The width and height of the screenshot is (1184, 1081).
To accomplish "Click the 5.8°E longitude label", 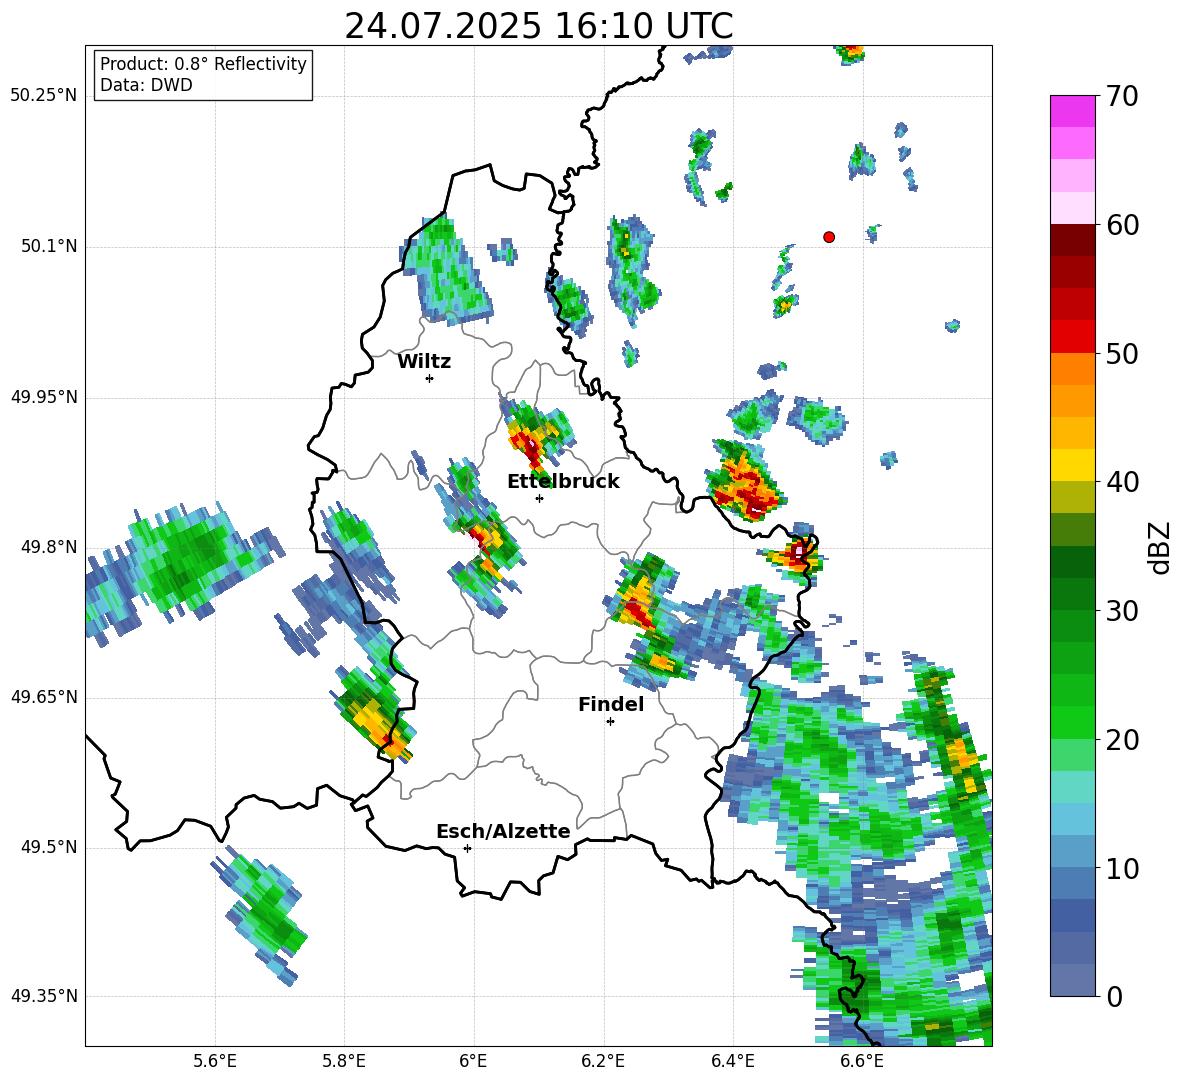I will click(x=344, y=1061).
